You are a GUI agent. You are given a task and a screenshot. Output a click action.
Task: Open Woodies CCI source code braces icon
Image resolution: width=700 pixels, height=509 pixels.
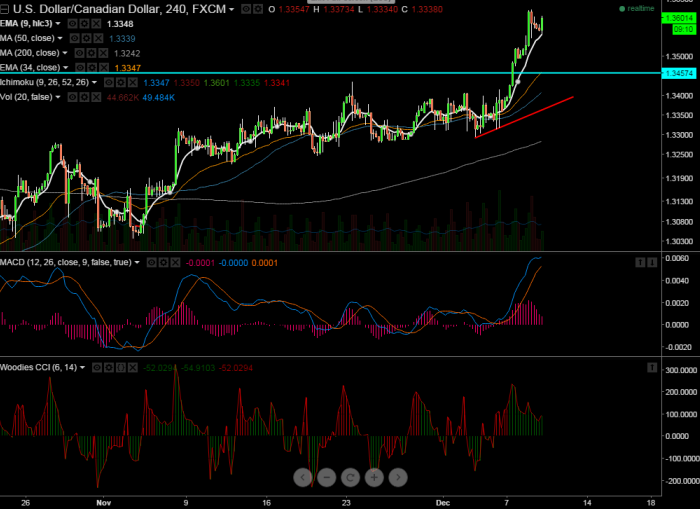coord(121,368)
